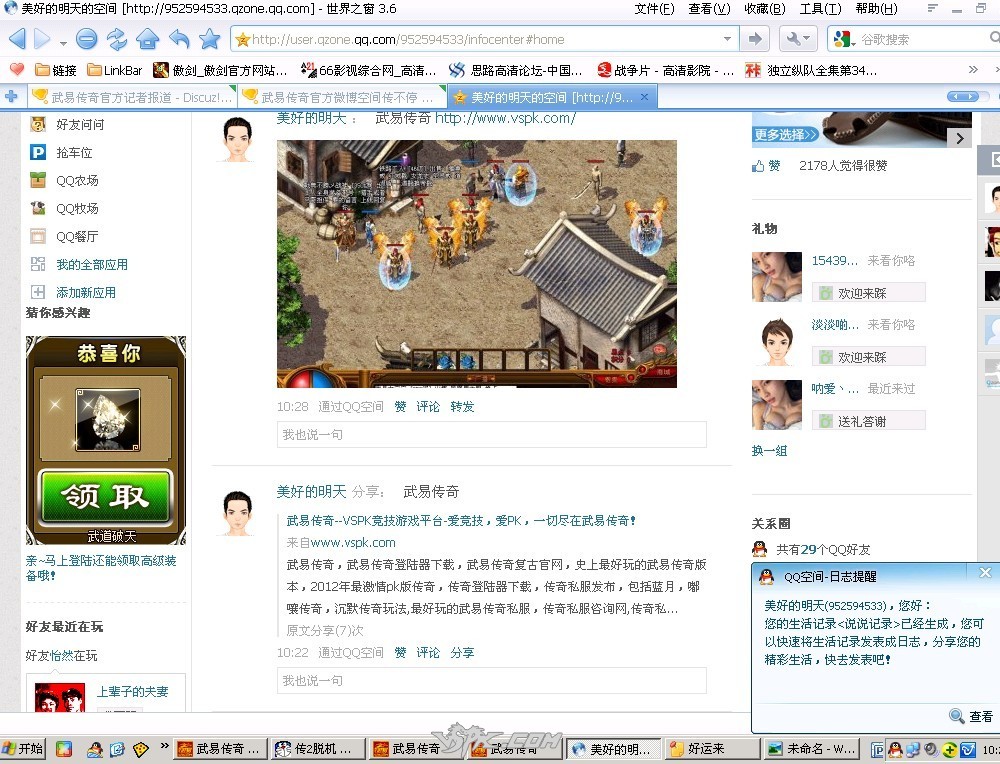Viewport: 1000px width, 764px height.
Task: Click 分享 under the 10:22 post
Action: coord(462,652)
